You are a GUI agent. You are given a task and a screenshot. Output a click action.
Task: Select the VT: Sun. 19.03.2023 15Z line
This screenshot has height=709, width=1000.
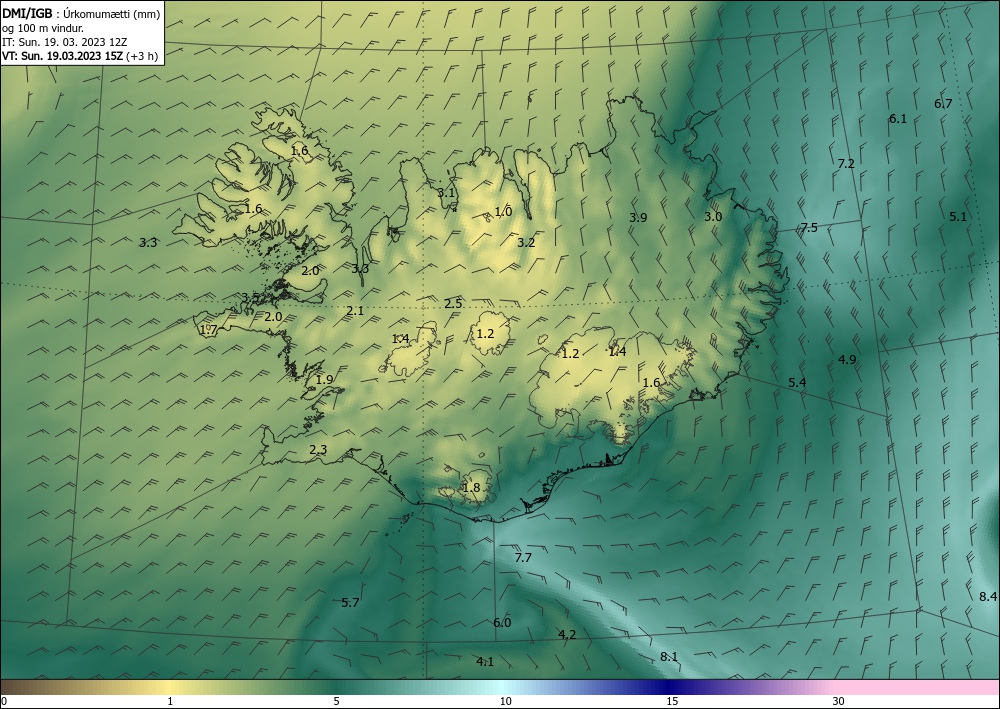[x=80, y=56]
